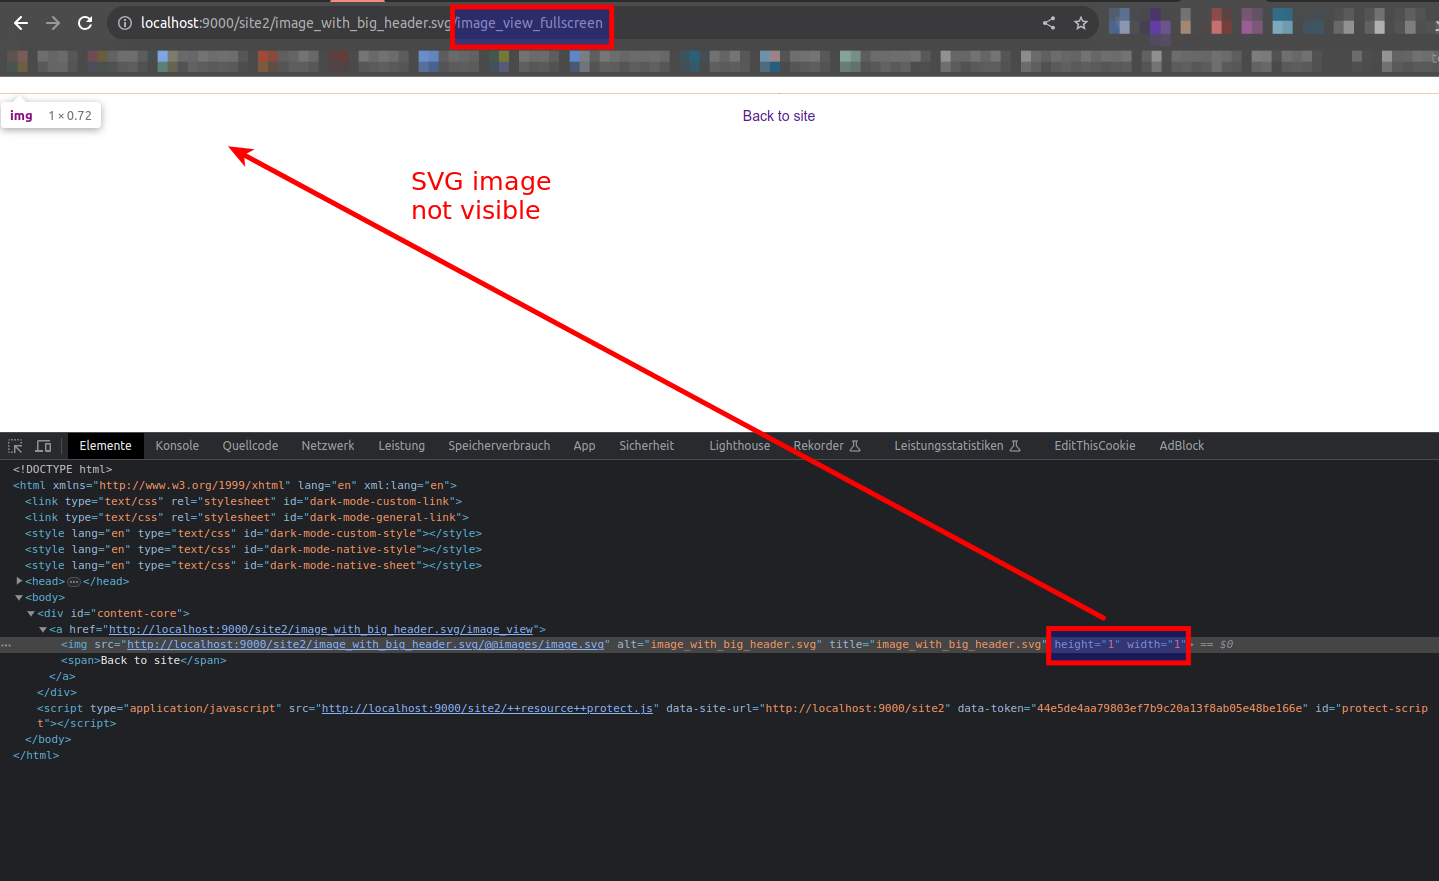Open the EditThisCookie panel tab
This screenshot has height=881, width=1439.
1094,445
